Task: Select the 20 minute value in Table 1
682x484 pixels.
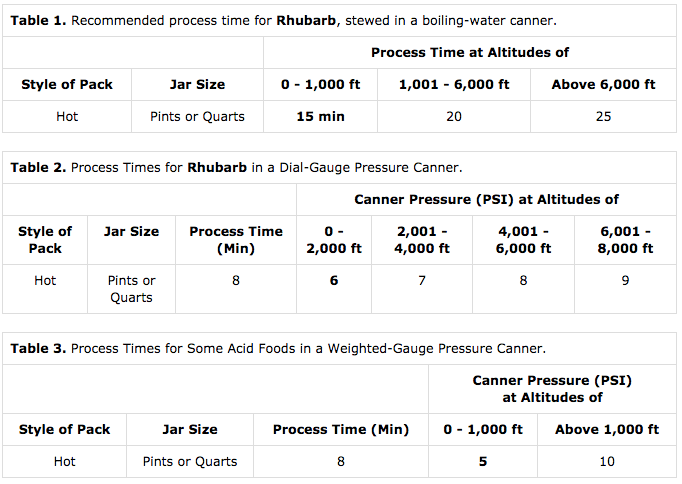Action: click(x=452, y=116)
